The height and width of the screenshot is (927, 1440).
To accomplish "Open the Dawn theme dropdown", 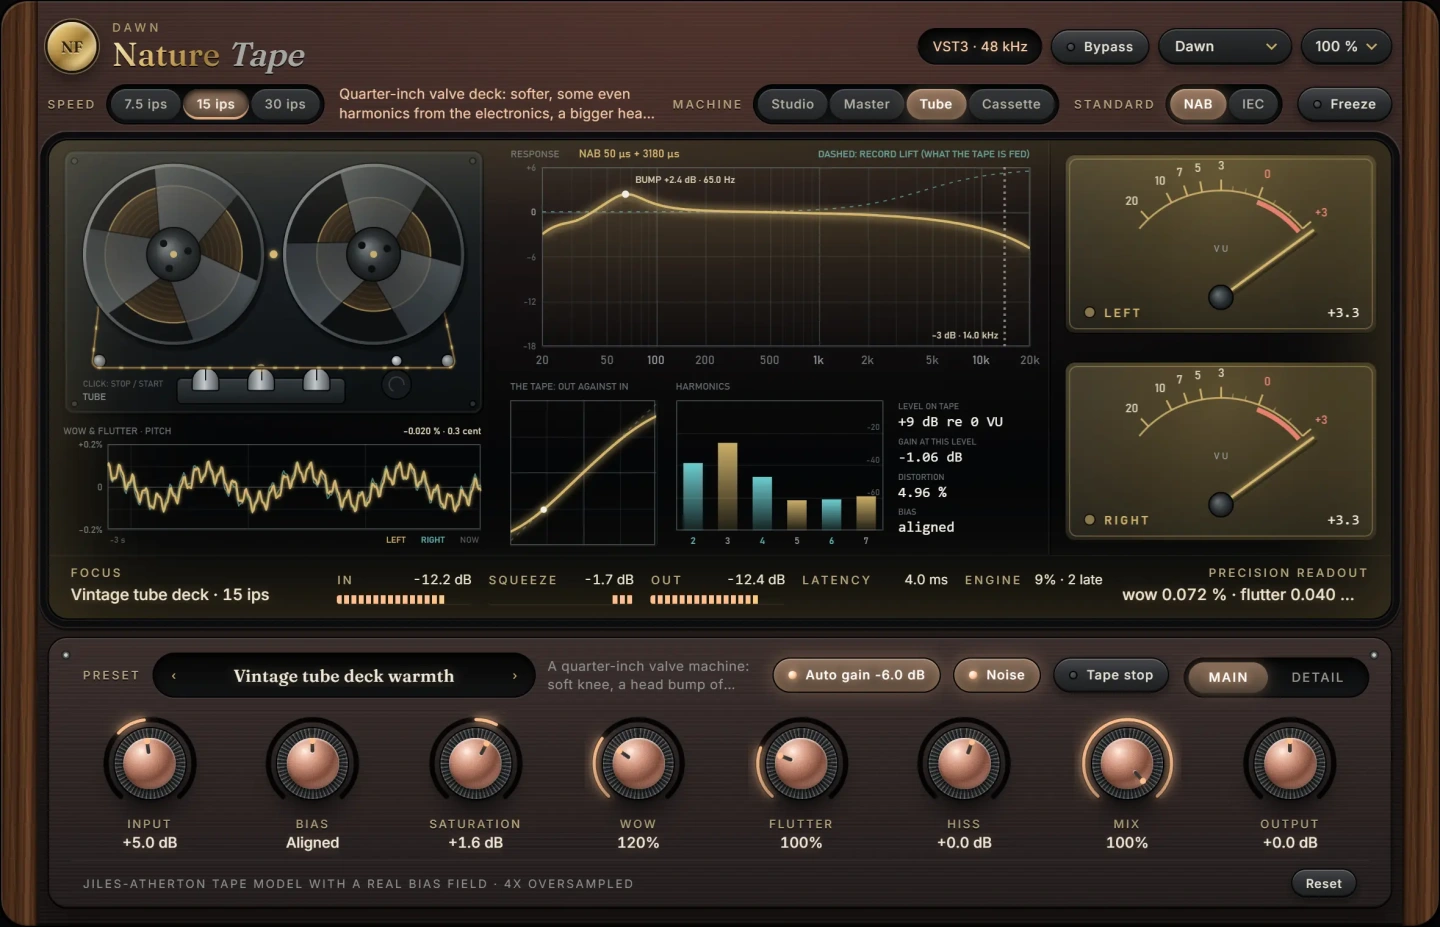I will pos(1225,47).
